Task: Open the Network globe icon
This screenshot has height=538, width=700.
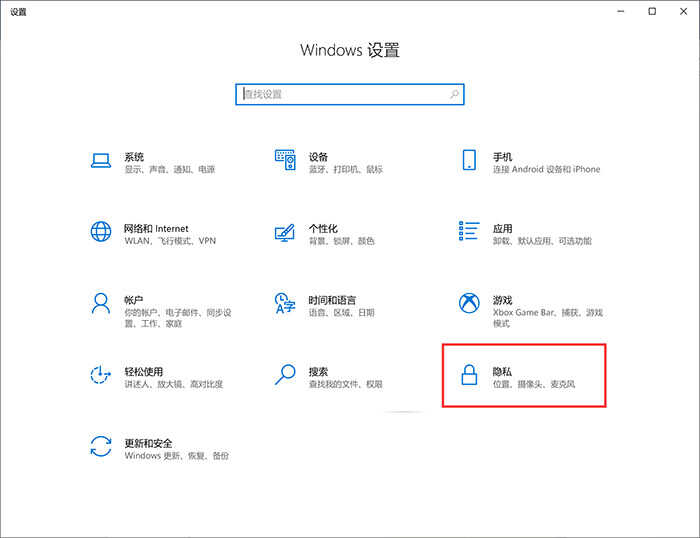Action: (x=101, y=232)
